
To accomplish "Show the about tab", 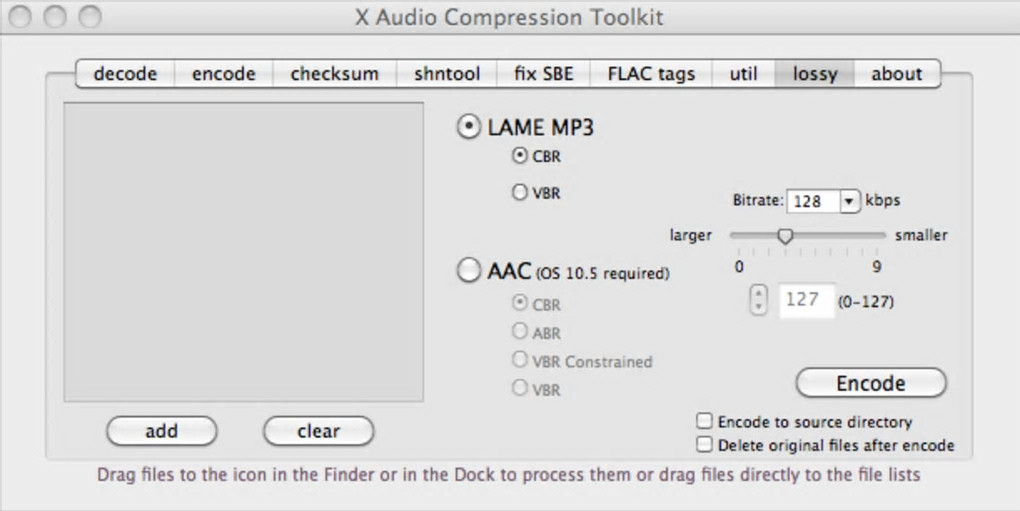I will [896, 74].
